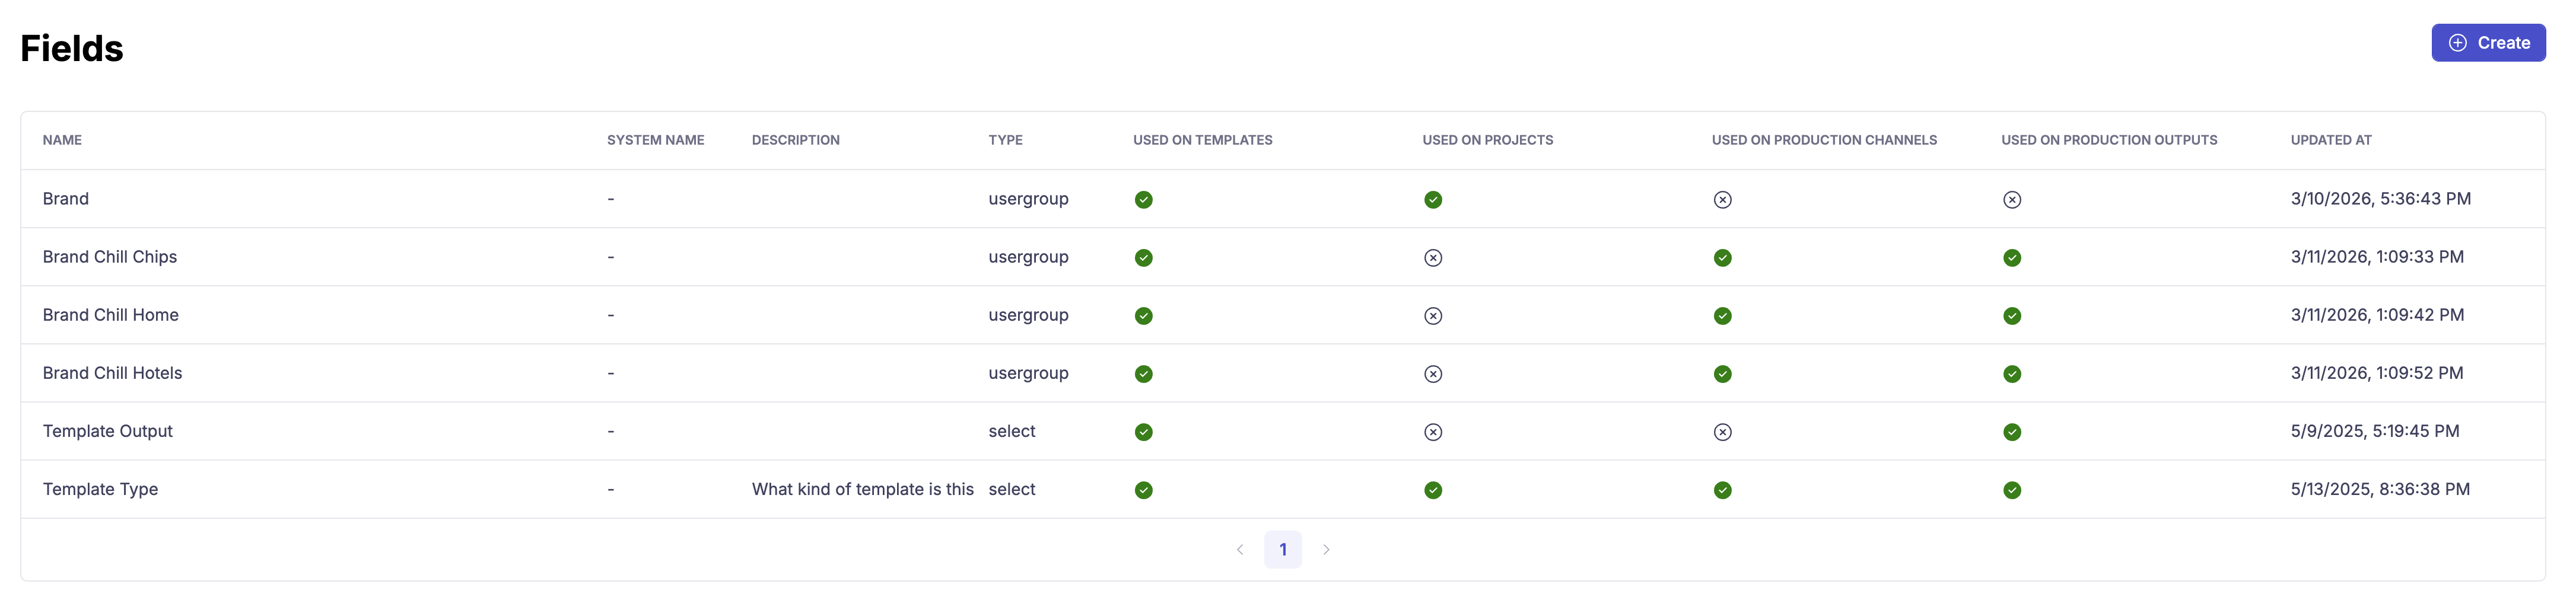Viewport: 2576px width, 613px height.
Task: Click the green check under Used On Production Outputs for Template Type
Action: pos(2012,490)
